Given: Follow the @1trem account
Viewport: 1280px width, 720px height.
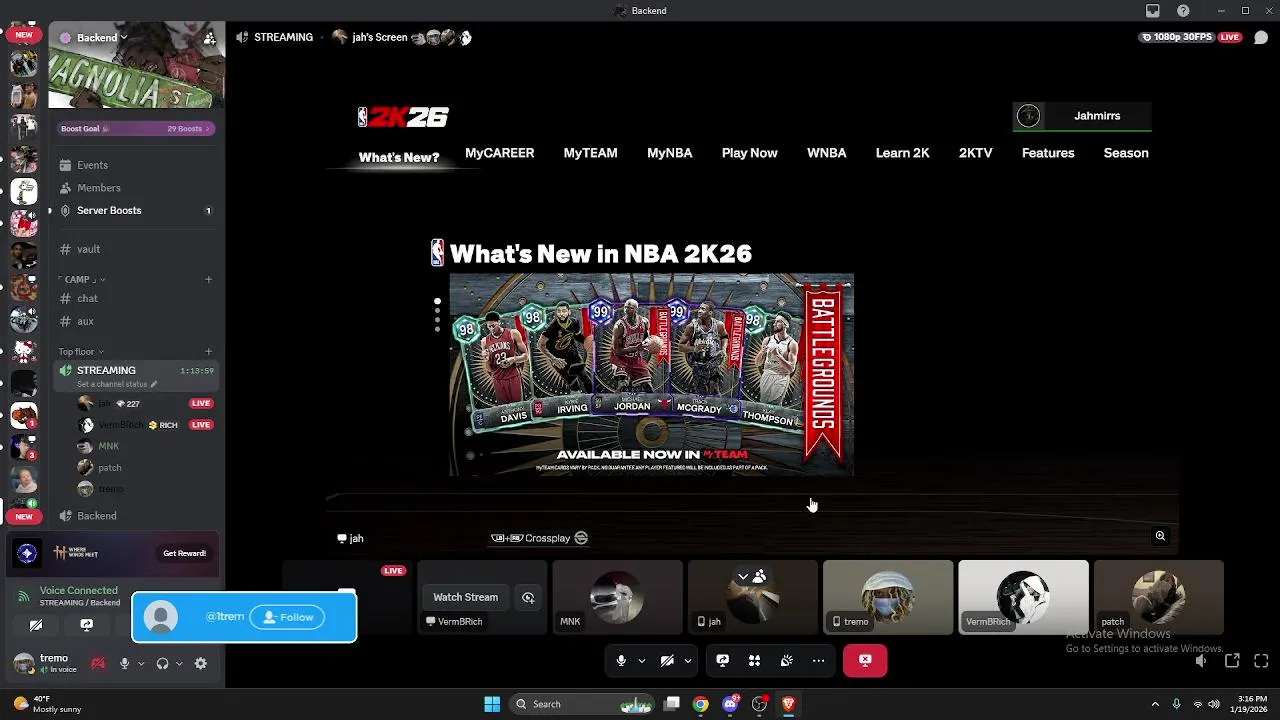Looking at the screenshot, I should pyautogui.click(x=287, y=617).
